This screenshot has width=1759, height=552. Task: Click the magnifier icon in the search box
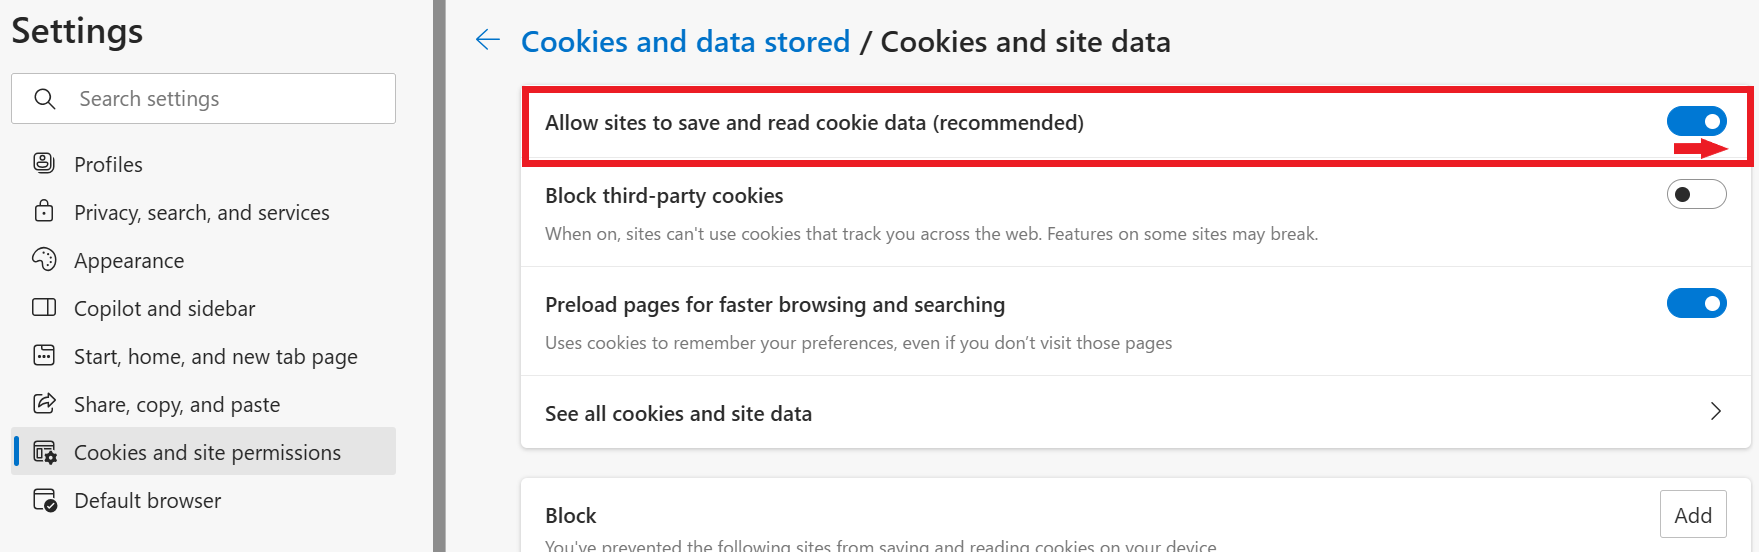(45, 99)
